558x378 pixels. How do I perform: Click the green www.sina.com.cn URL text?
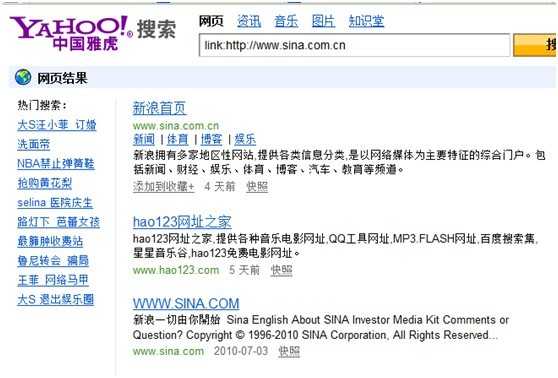coord(176,126)
